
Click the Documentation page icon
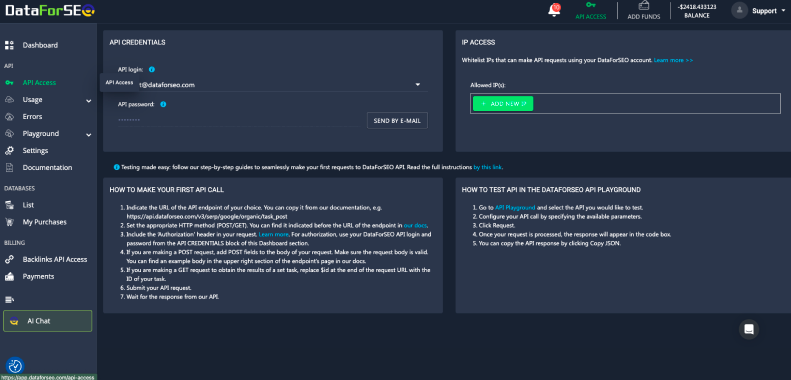point(9,168)
